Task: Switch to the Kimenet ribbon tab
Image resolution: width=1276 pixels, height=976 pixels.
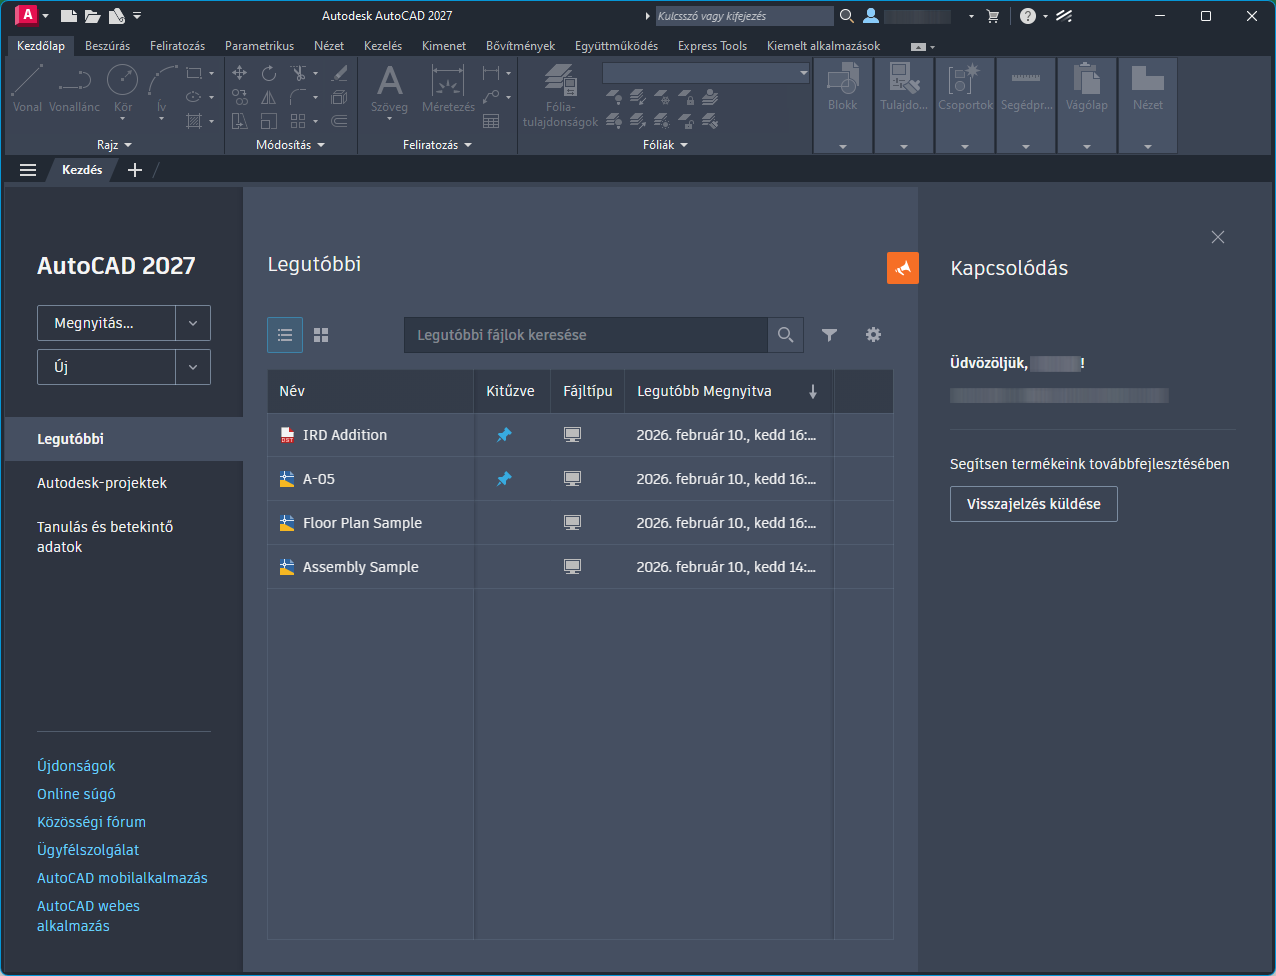Action: (x=444, y=46)
